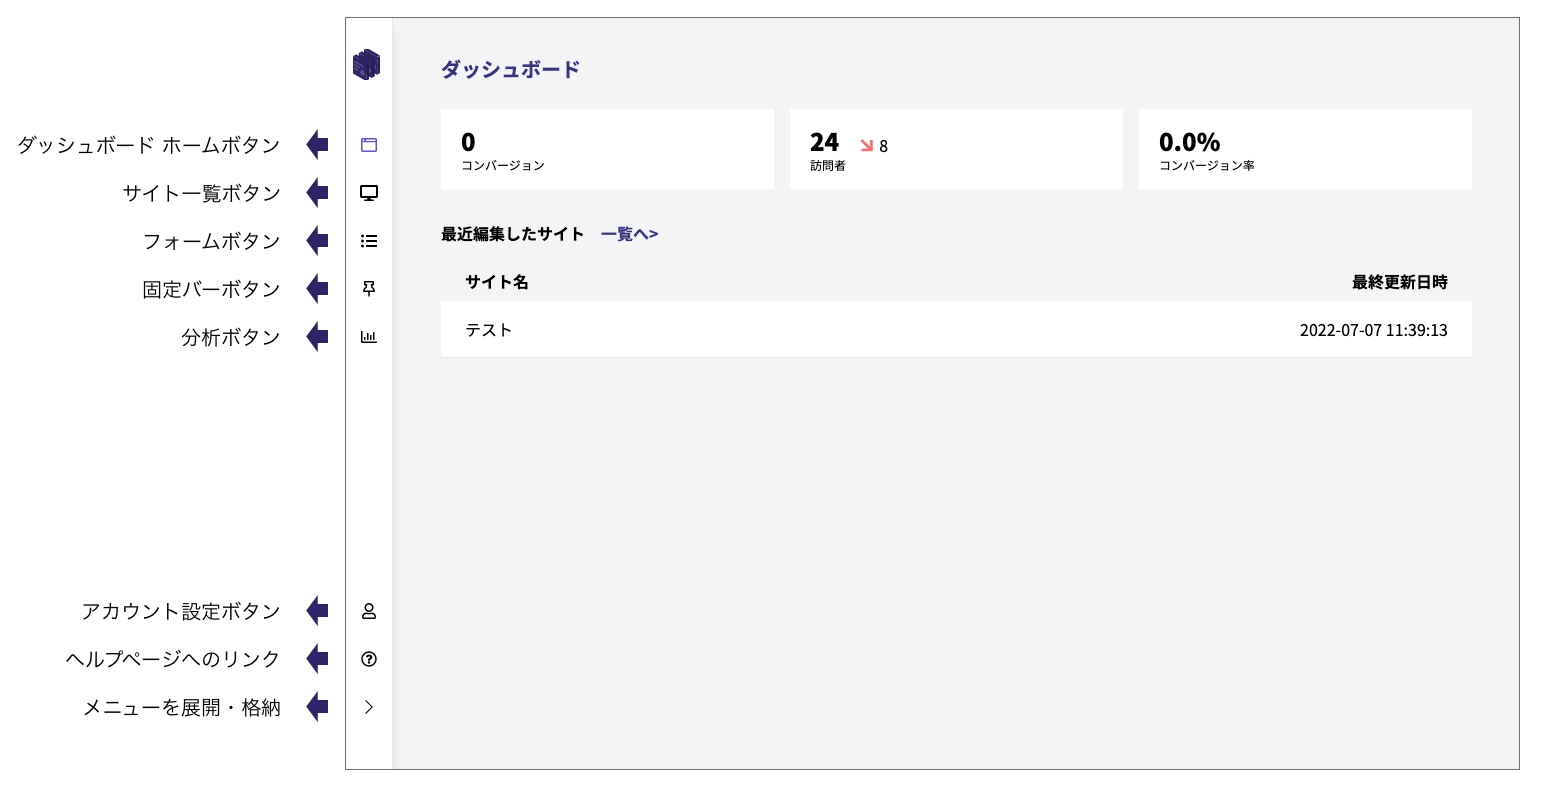Expand the sidebar menu with the chevron
1543x792 pixels.
pyautogui.click(x=368, y=707)
